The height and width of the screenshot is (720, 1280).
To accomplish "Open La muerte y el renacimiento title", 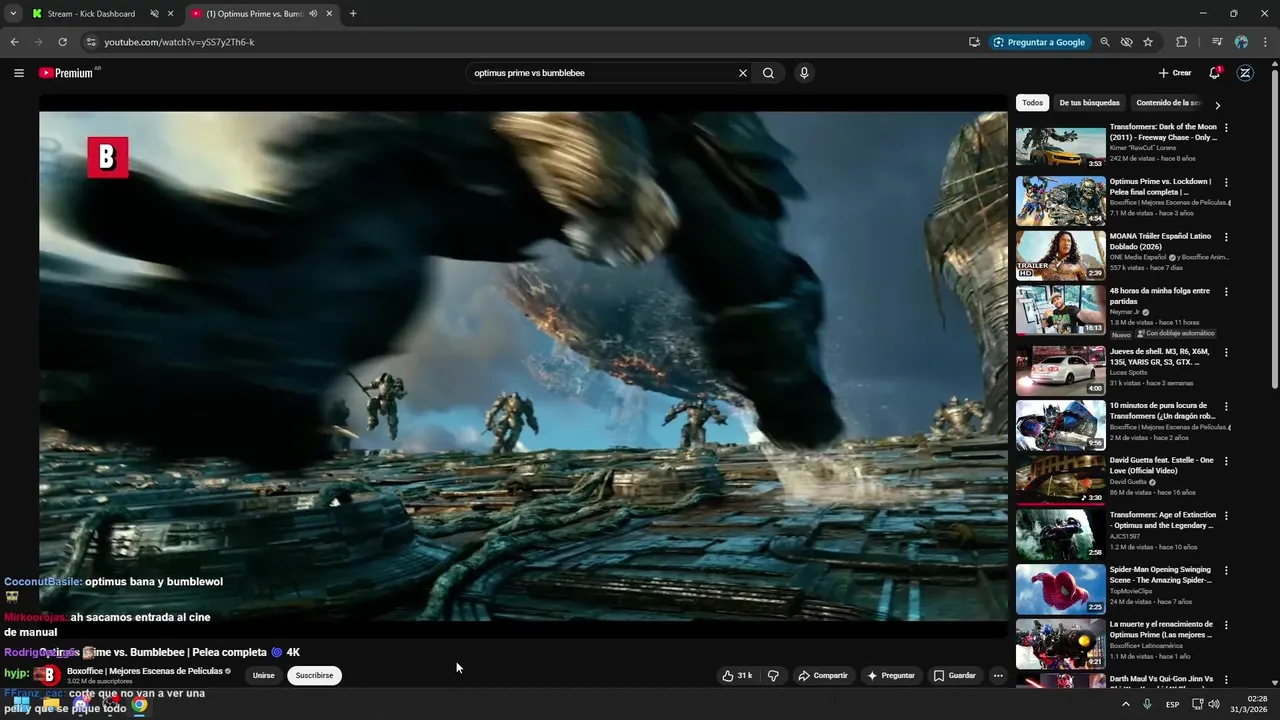I will (x=1161, y=629).
